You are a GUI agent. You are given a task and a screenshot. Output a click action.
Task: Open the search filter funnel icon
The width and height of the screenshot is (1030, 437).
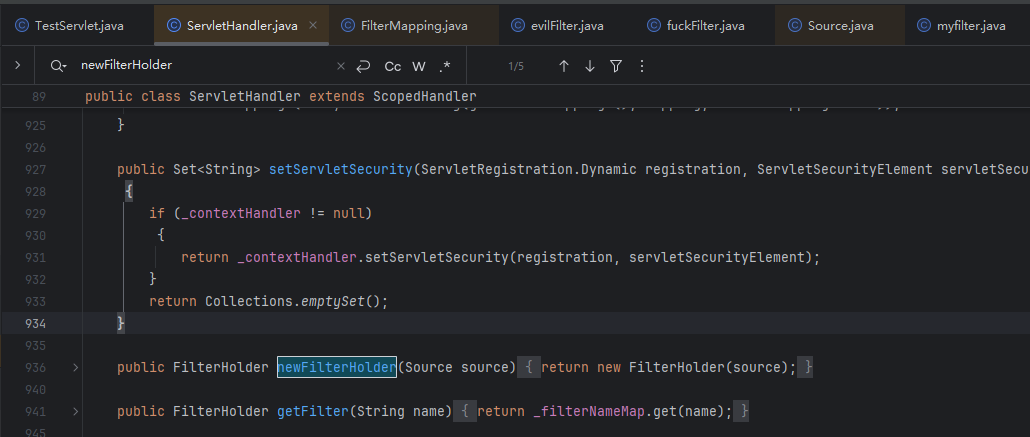pyautogui.click(x=616, y=66)
